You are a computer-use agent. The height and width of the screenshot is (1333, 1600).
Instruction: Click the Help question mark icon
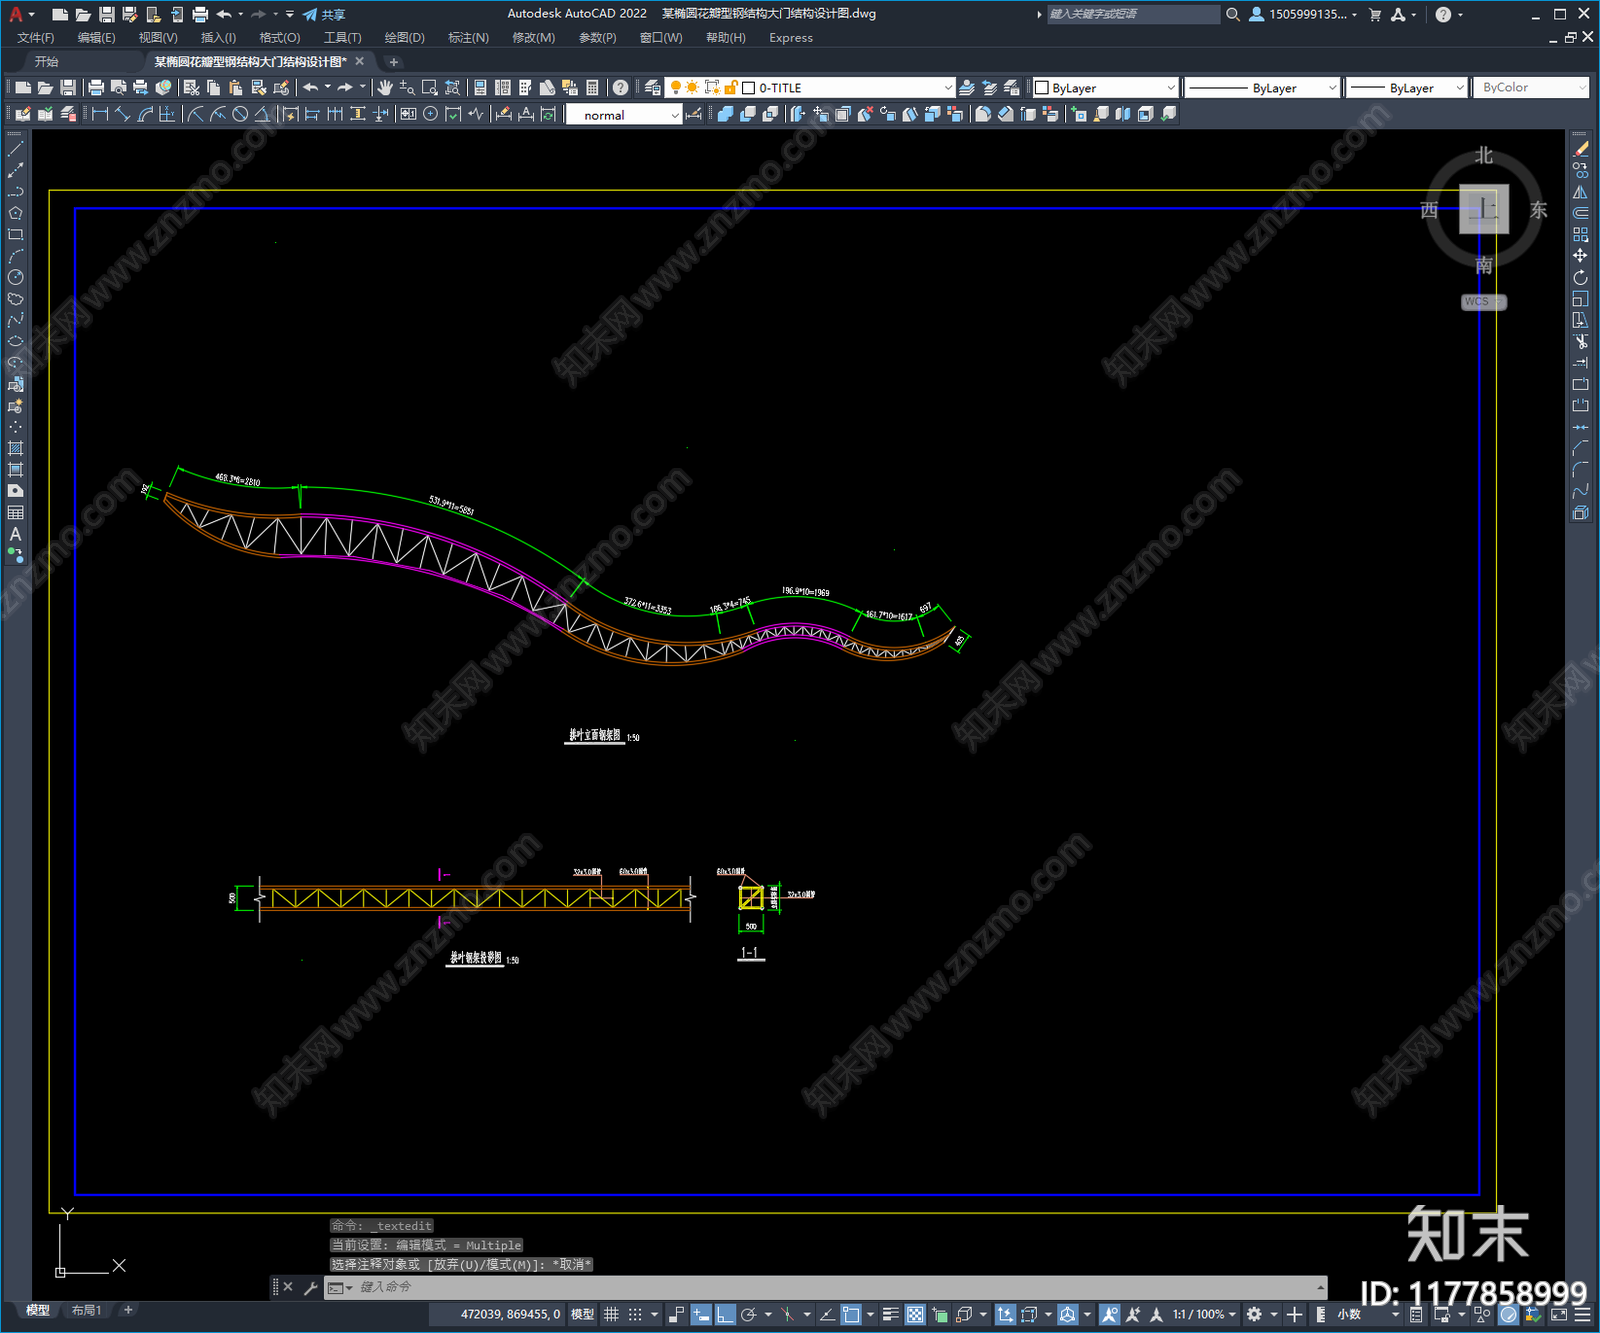pos(621,88)
